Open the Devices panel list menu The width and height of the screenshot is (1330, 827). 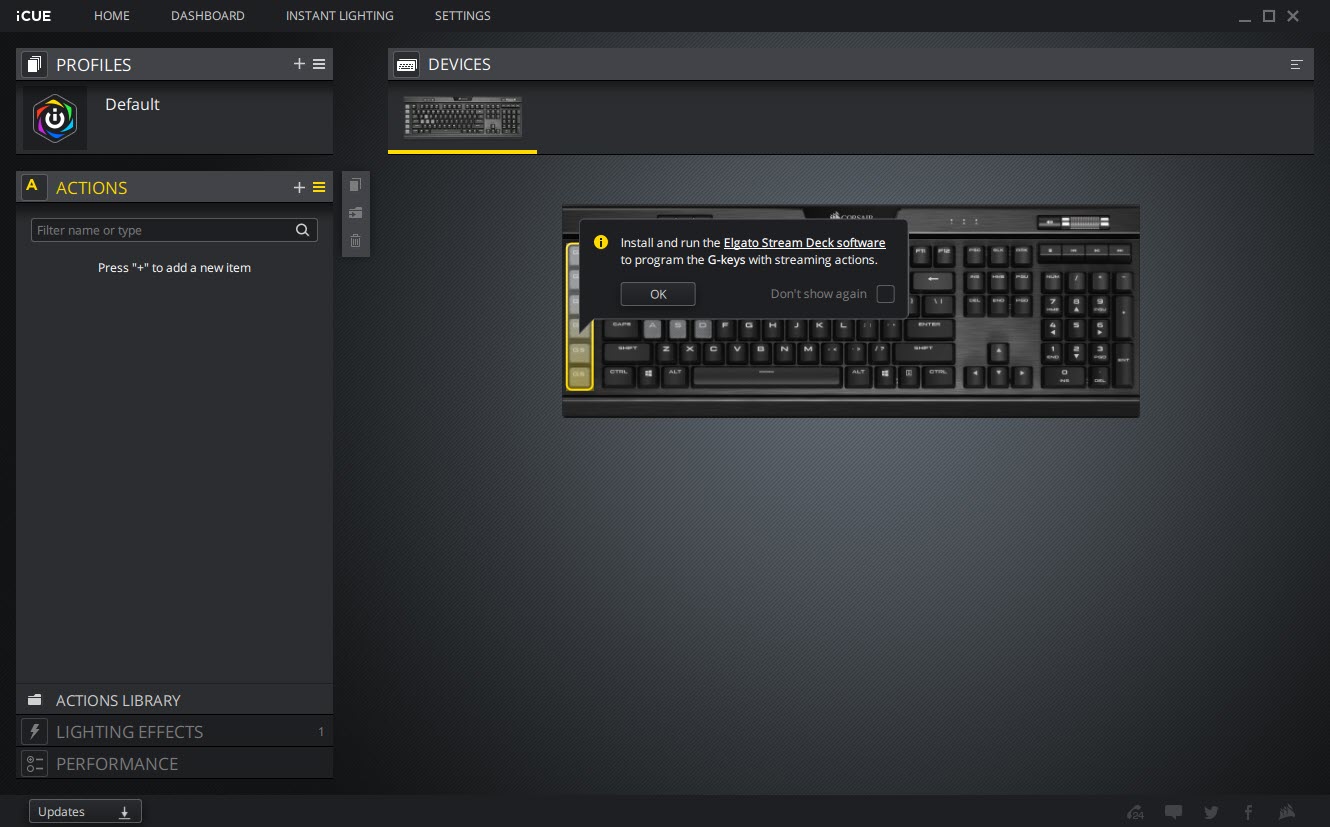1297,64
